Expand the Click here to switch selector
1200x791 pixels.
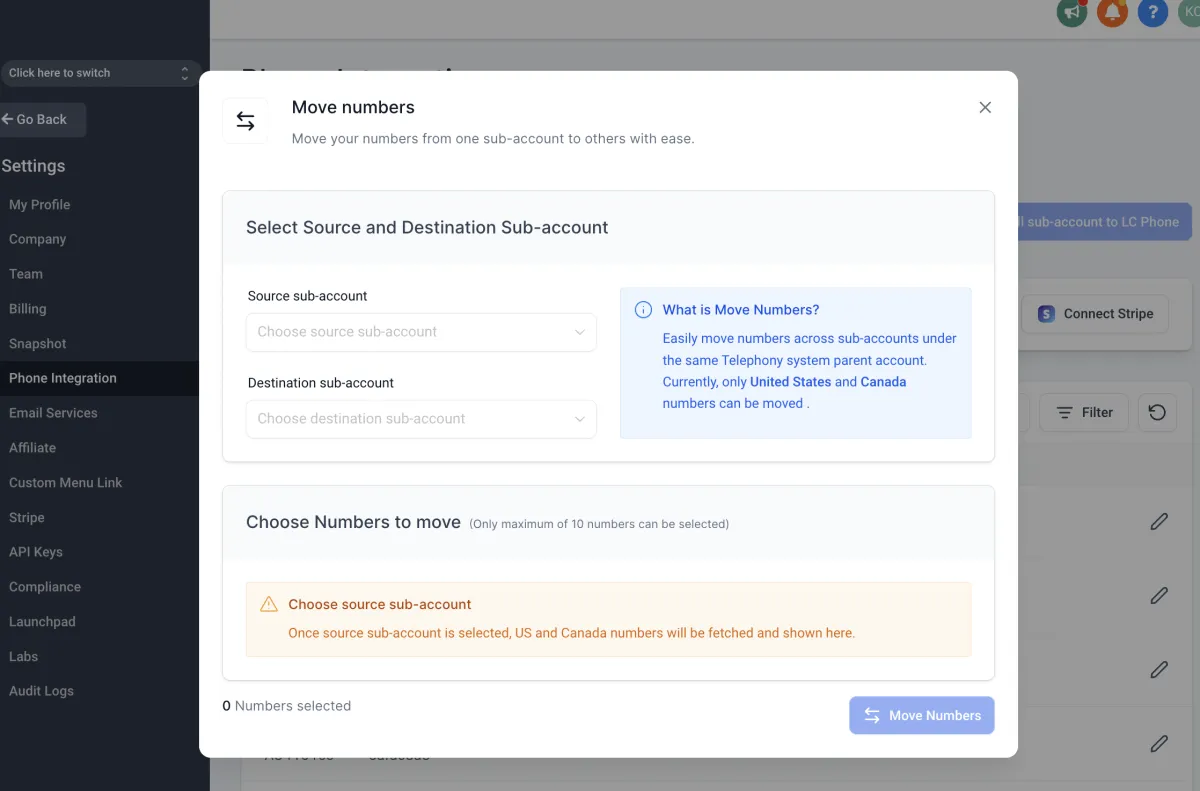pos(100,73)
